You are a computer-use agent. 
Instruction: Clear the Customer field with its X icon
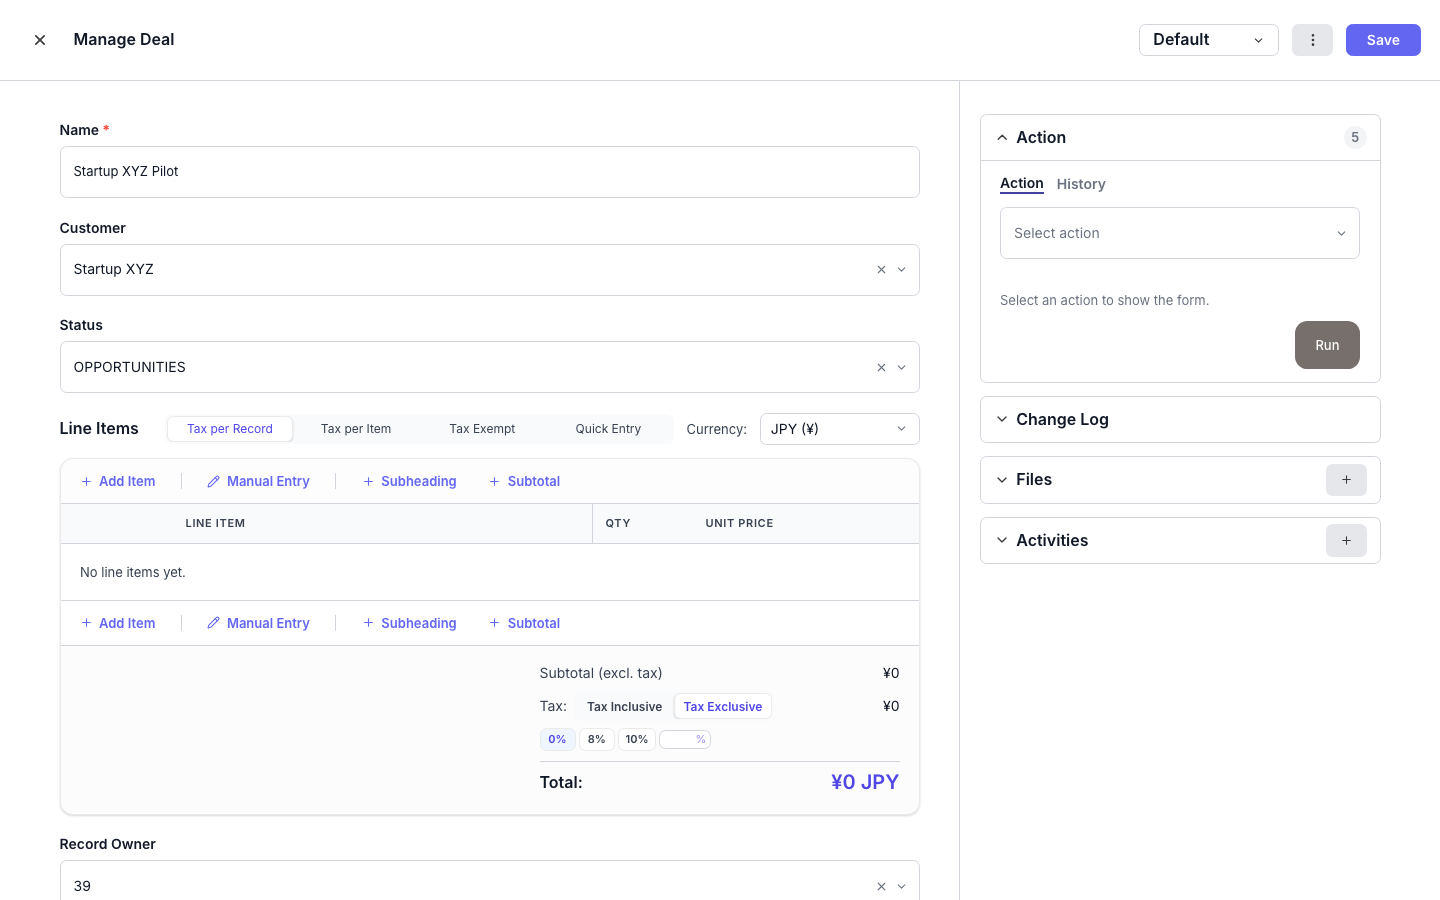[x=881, y=269]
